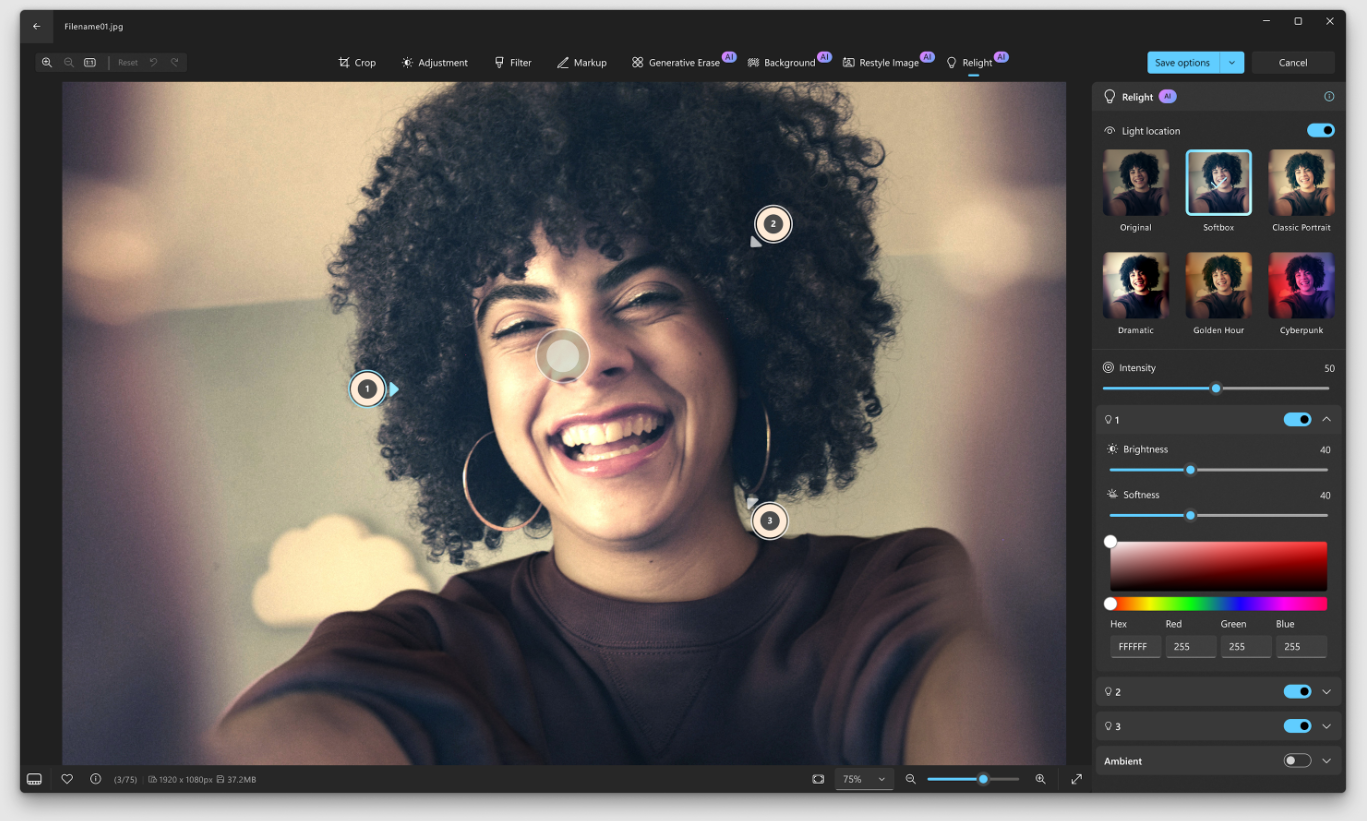Enter fullscreen with the expand arrows icon
Screen dimensions: 1367x821
(1076, 779)
